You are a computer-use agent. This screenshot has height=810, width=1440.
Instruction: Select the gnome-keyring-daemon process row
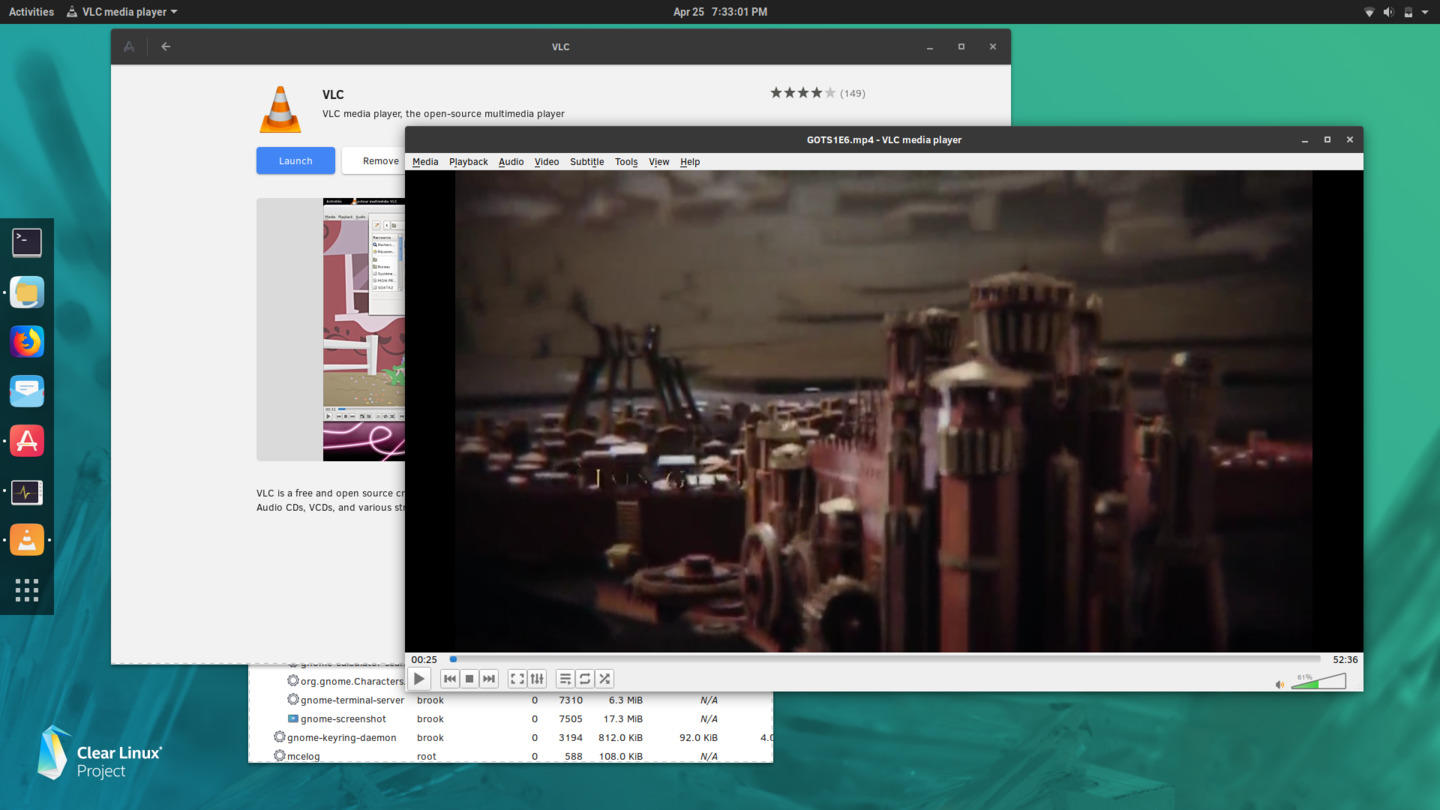click(510, 738)
